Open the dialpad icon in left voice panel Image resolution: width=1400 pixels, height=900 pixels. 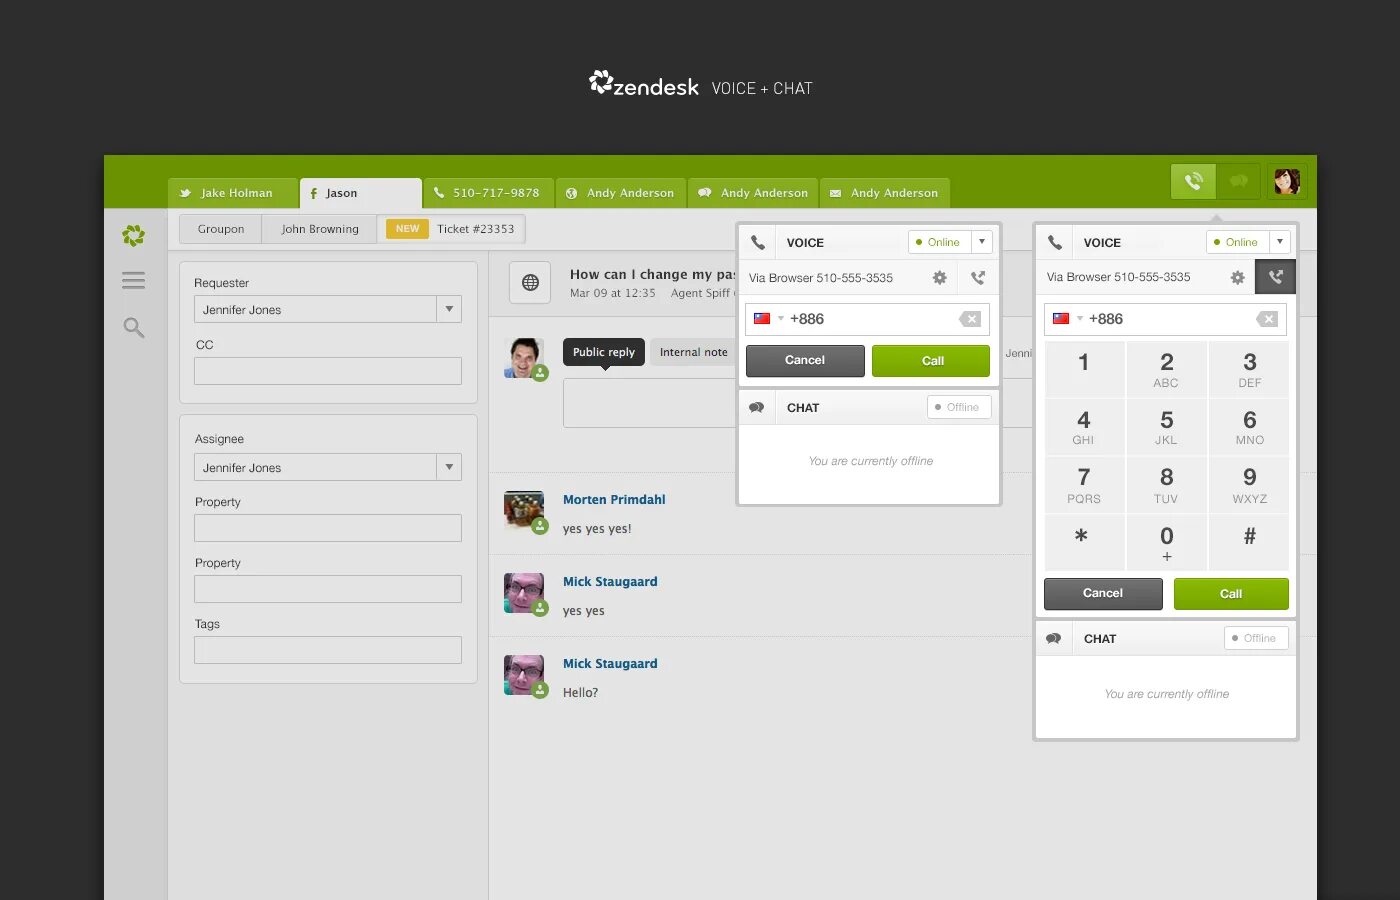pos(978,278)
